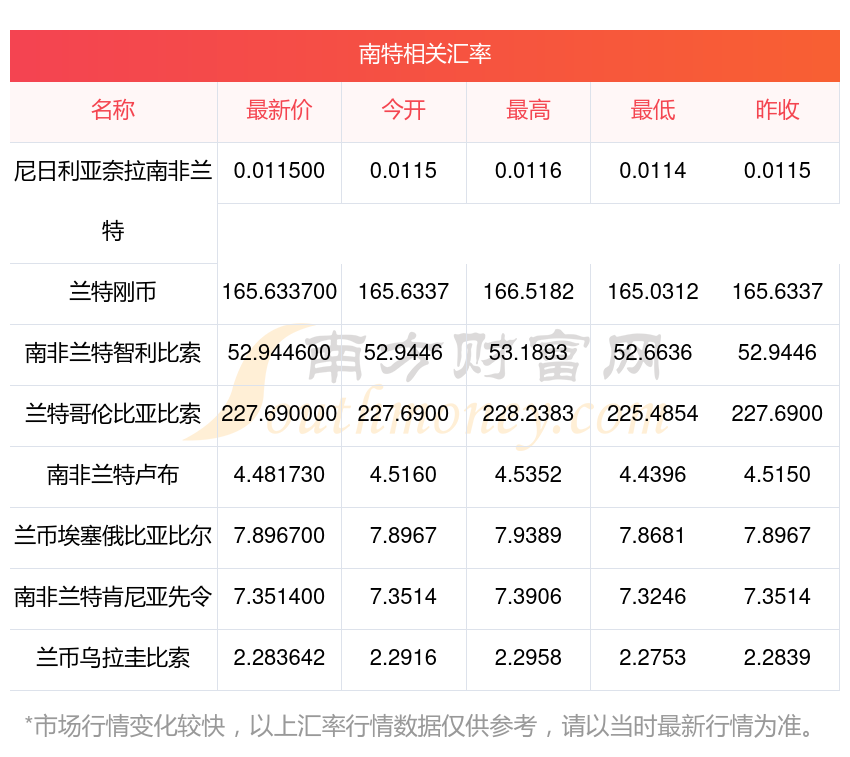Click latest price 0.011500

tap(279, 171)
